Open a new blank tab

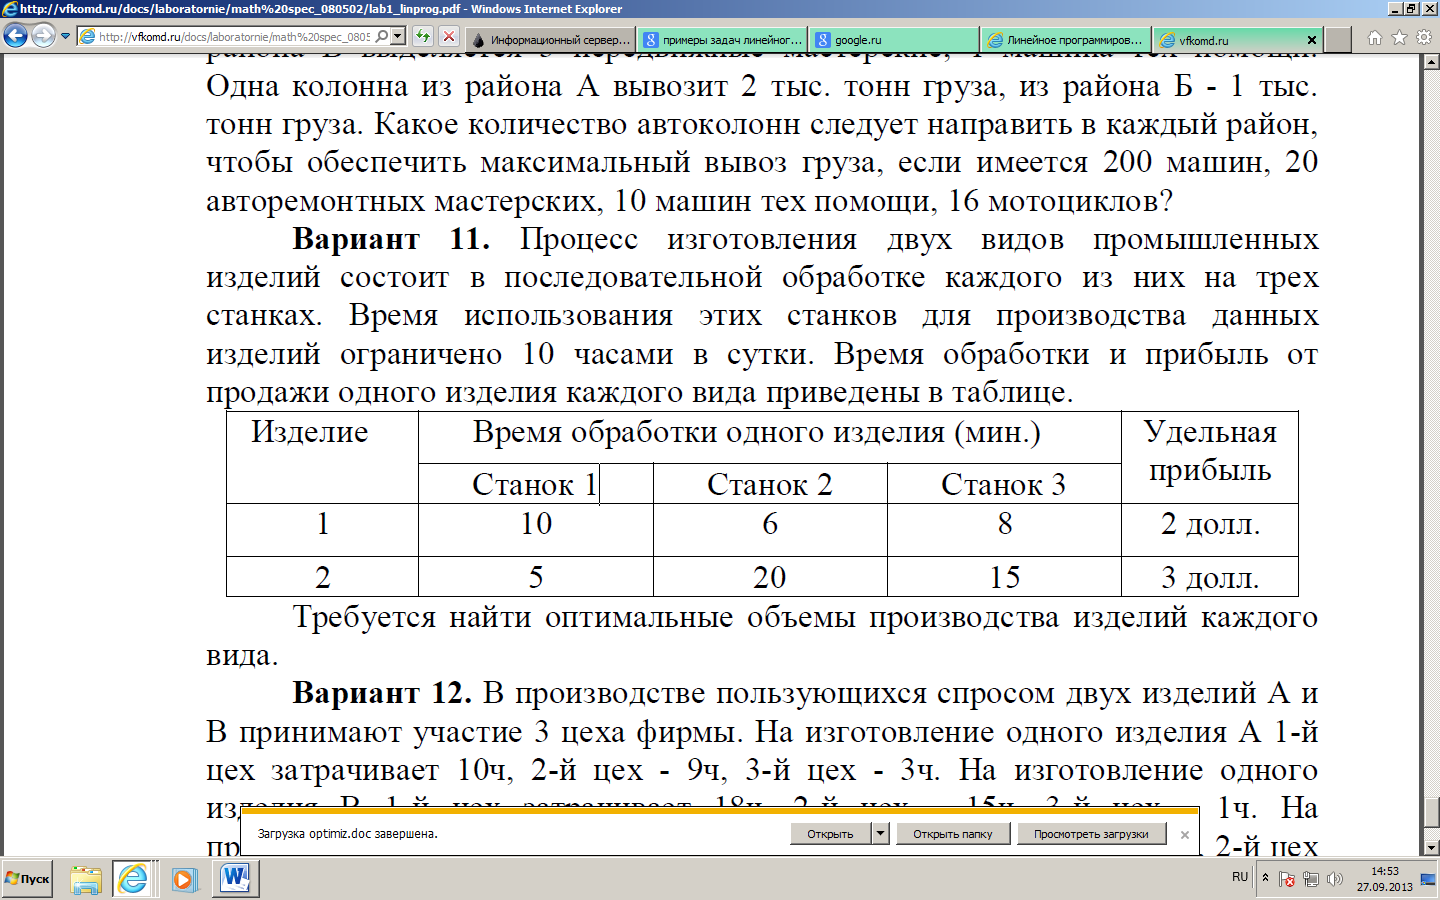pos(1338,40)
